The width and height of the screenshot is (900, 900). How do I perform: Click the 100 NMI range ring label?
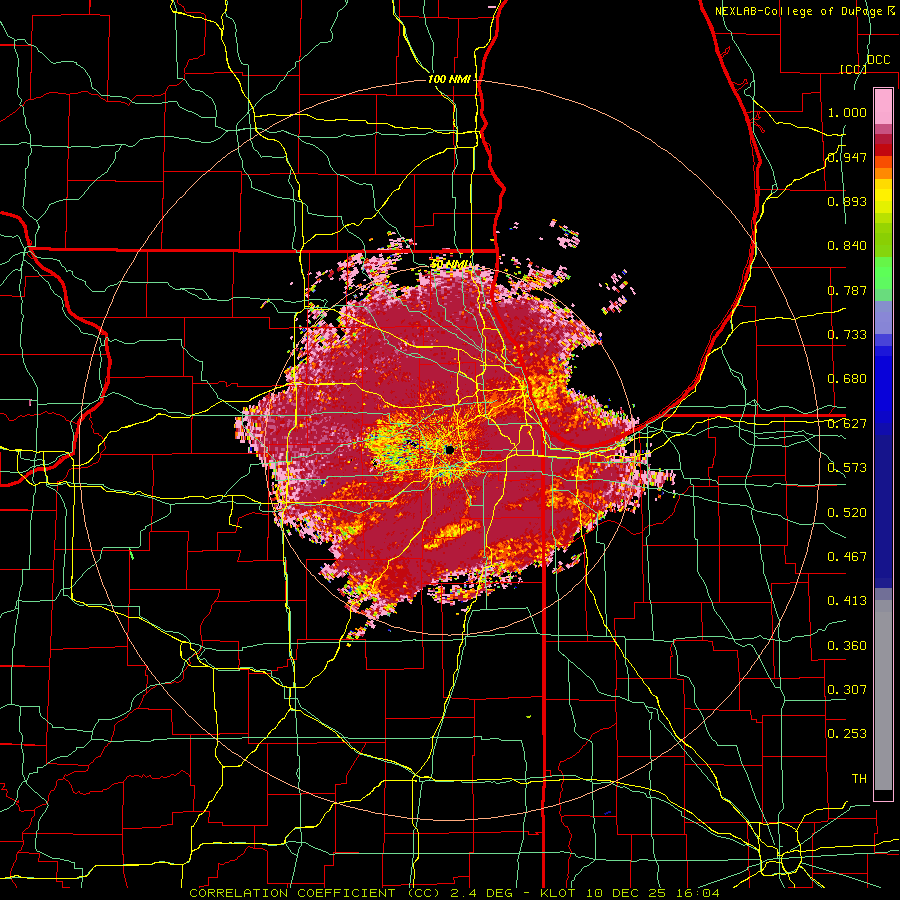[449, 79]
